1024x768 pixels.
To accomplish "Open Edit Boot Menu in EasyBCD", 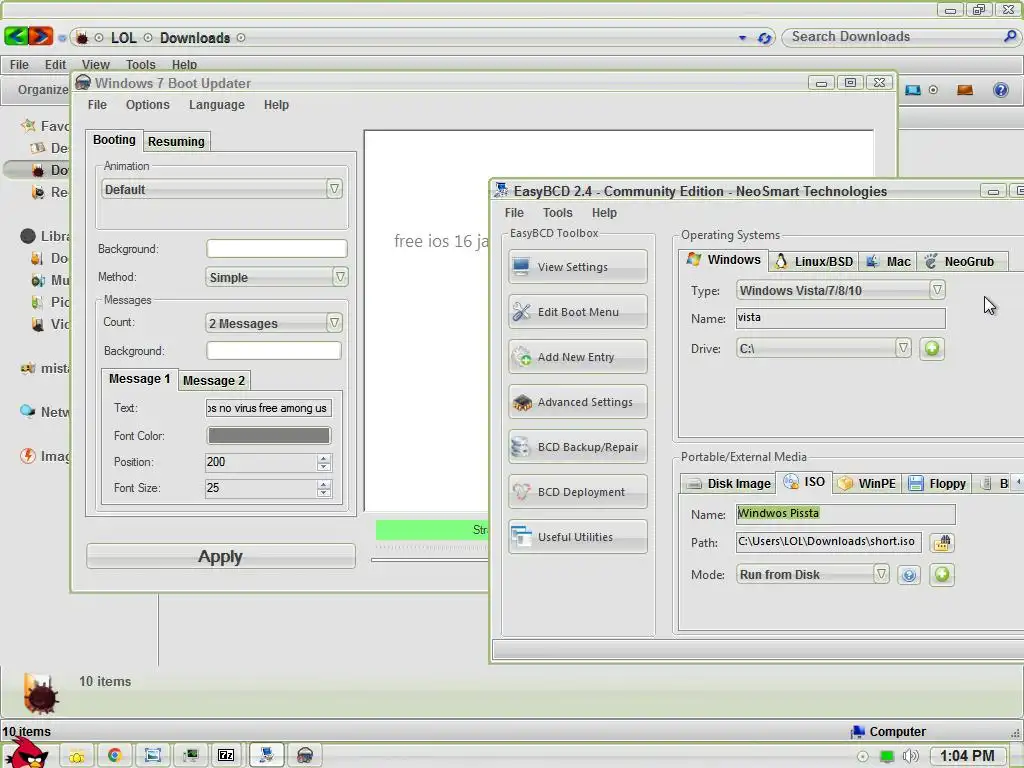I will pyautogui.click(x=577, y=312).
